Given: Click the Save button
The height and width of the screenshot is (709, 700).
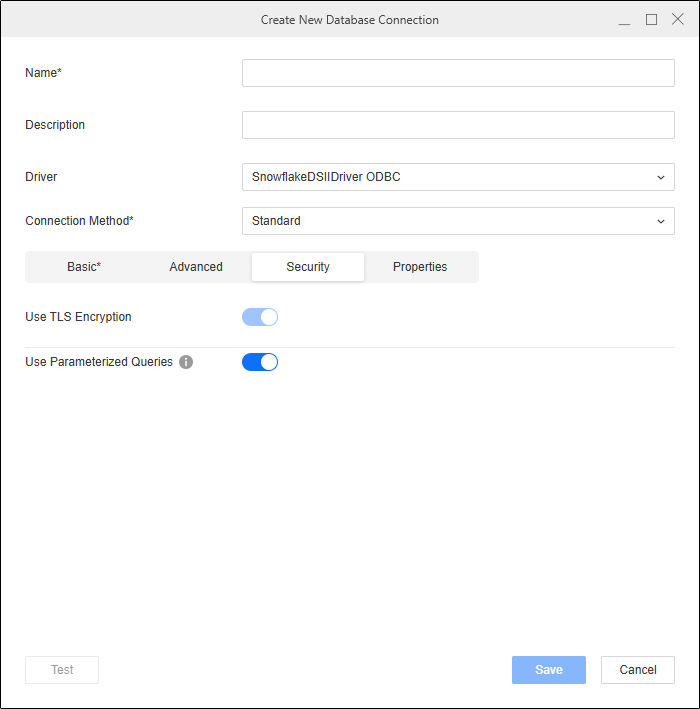Looking at the screenshot, I should [549, 670].
